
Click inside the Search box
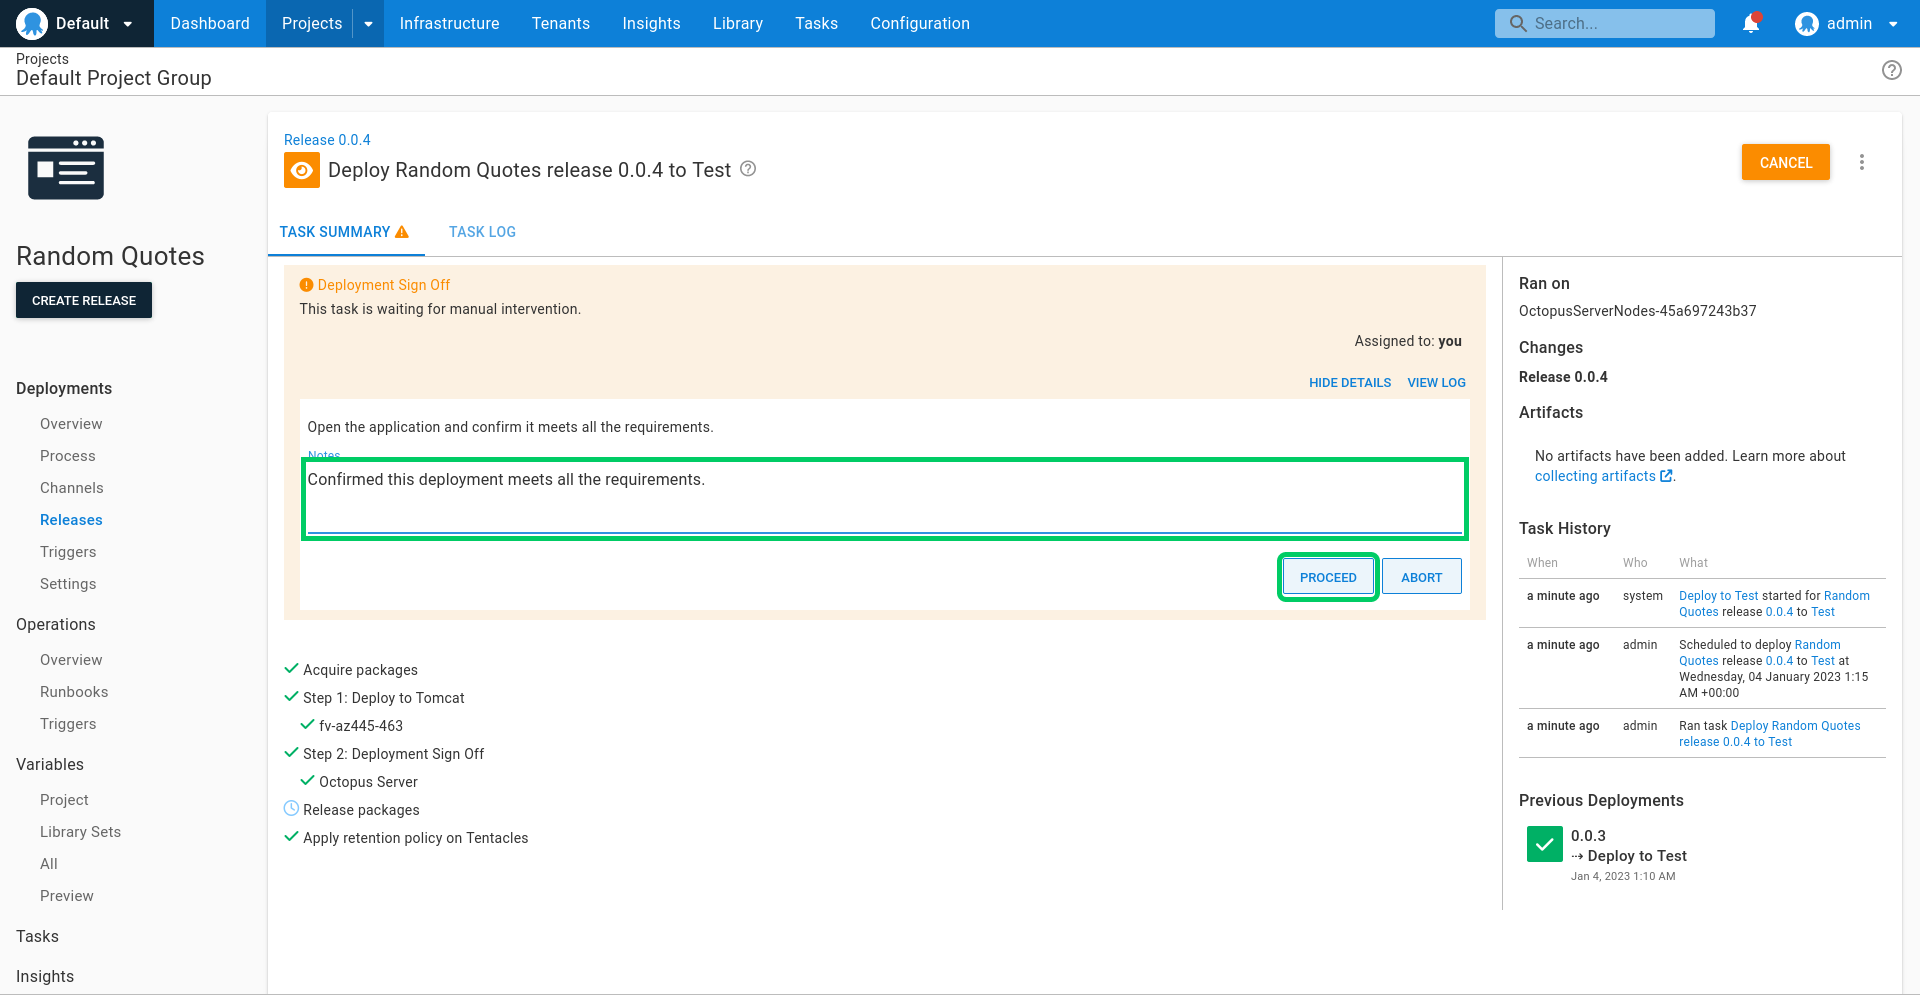click(1604, 23)
